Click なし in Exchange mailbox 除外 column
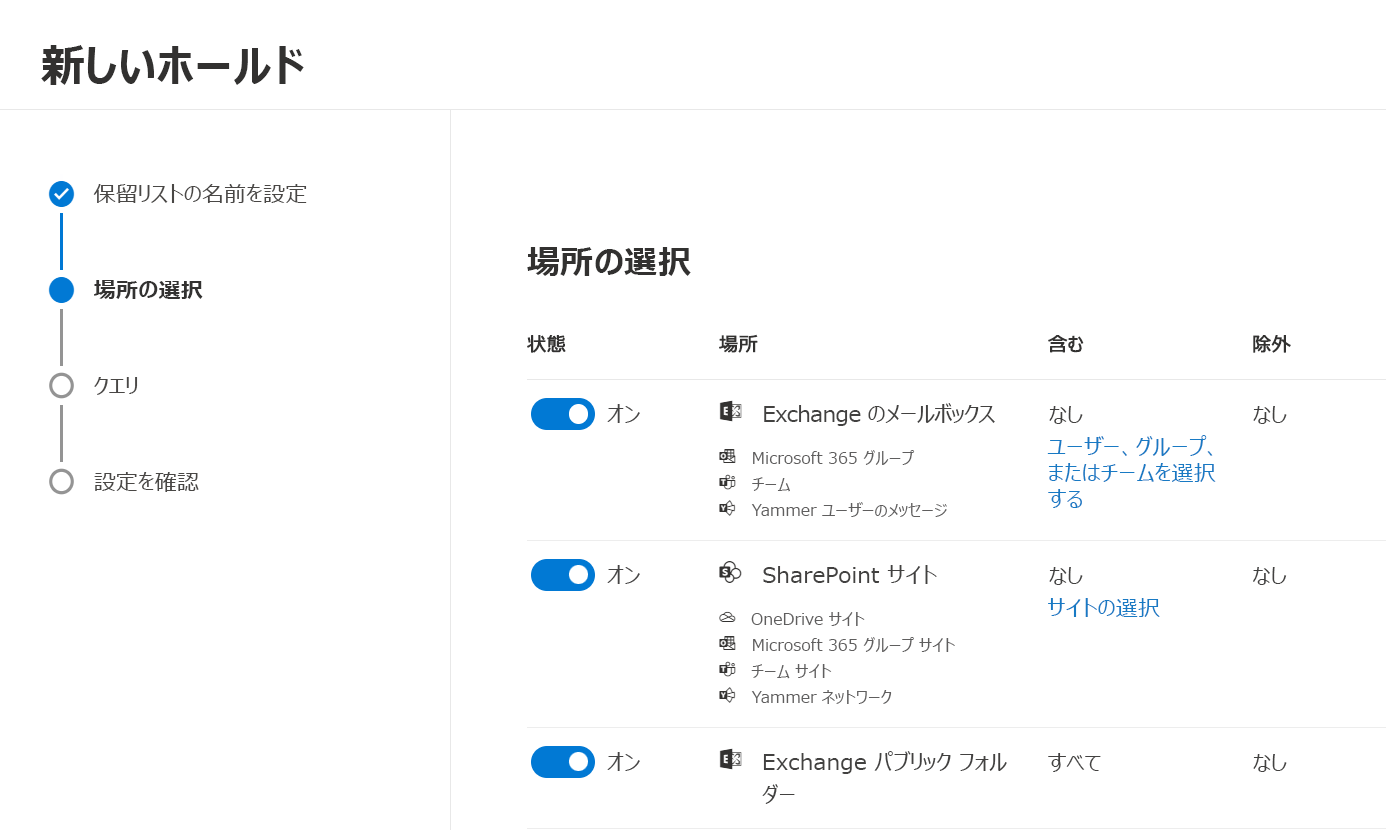Image resolution: width=1386 pixels, height=830 pixels. coord(1270,414)
